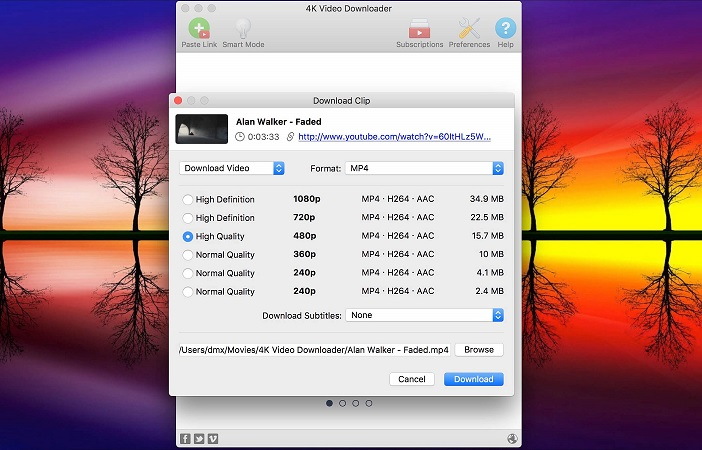Click the Download Clip dialog title

(342, 101)
